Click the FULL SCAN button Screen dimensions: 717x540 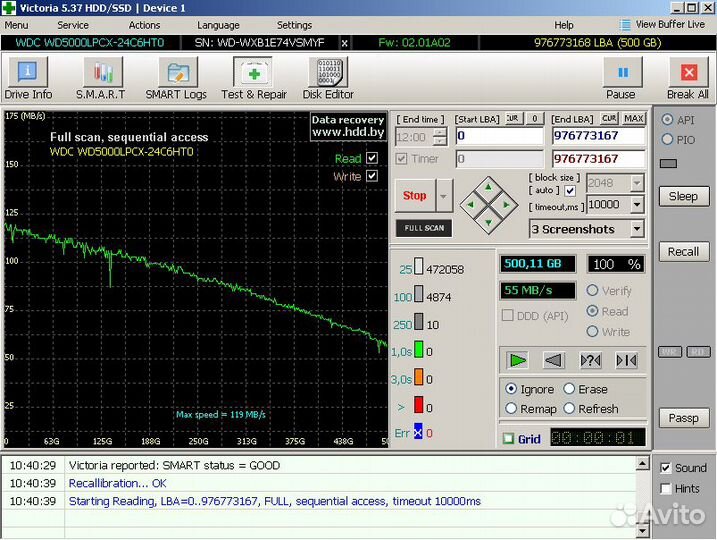coord(424,228)
